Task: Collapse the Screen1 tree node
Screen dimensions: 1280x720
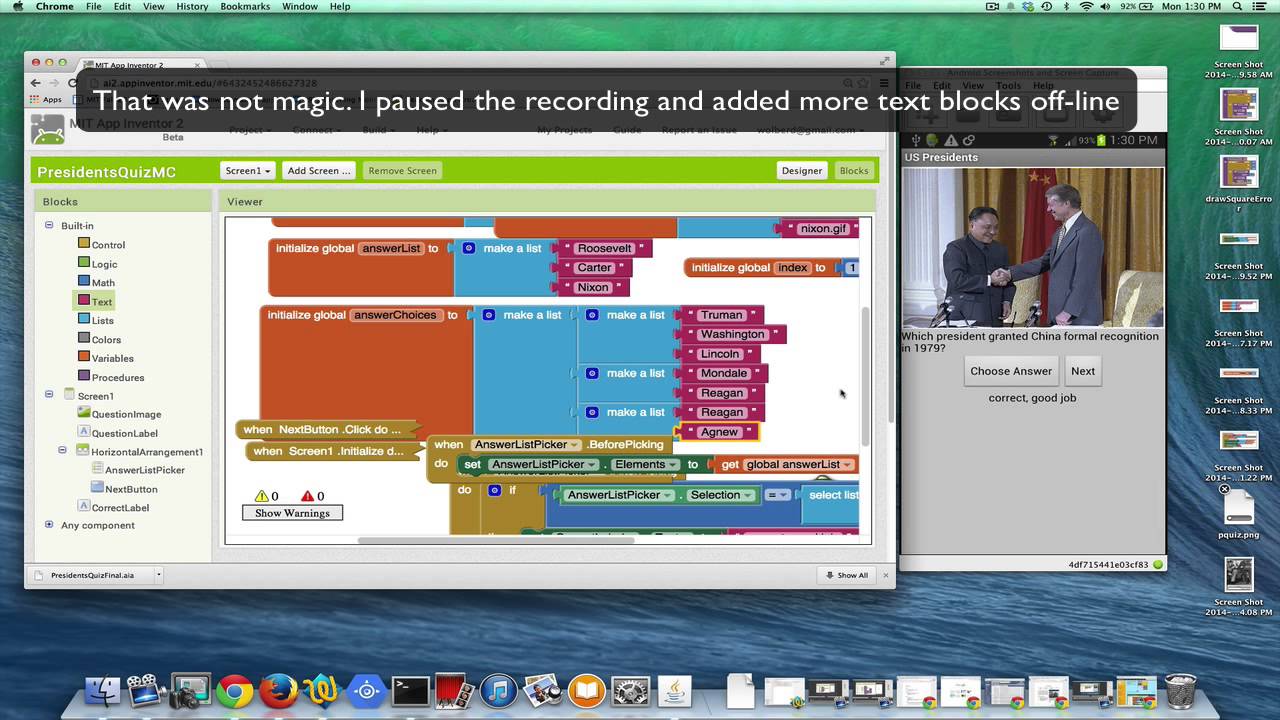Action: pos(49,394)
